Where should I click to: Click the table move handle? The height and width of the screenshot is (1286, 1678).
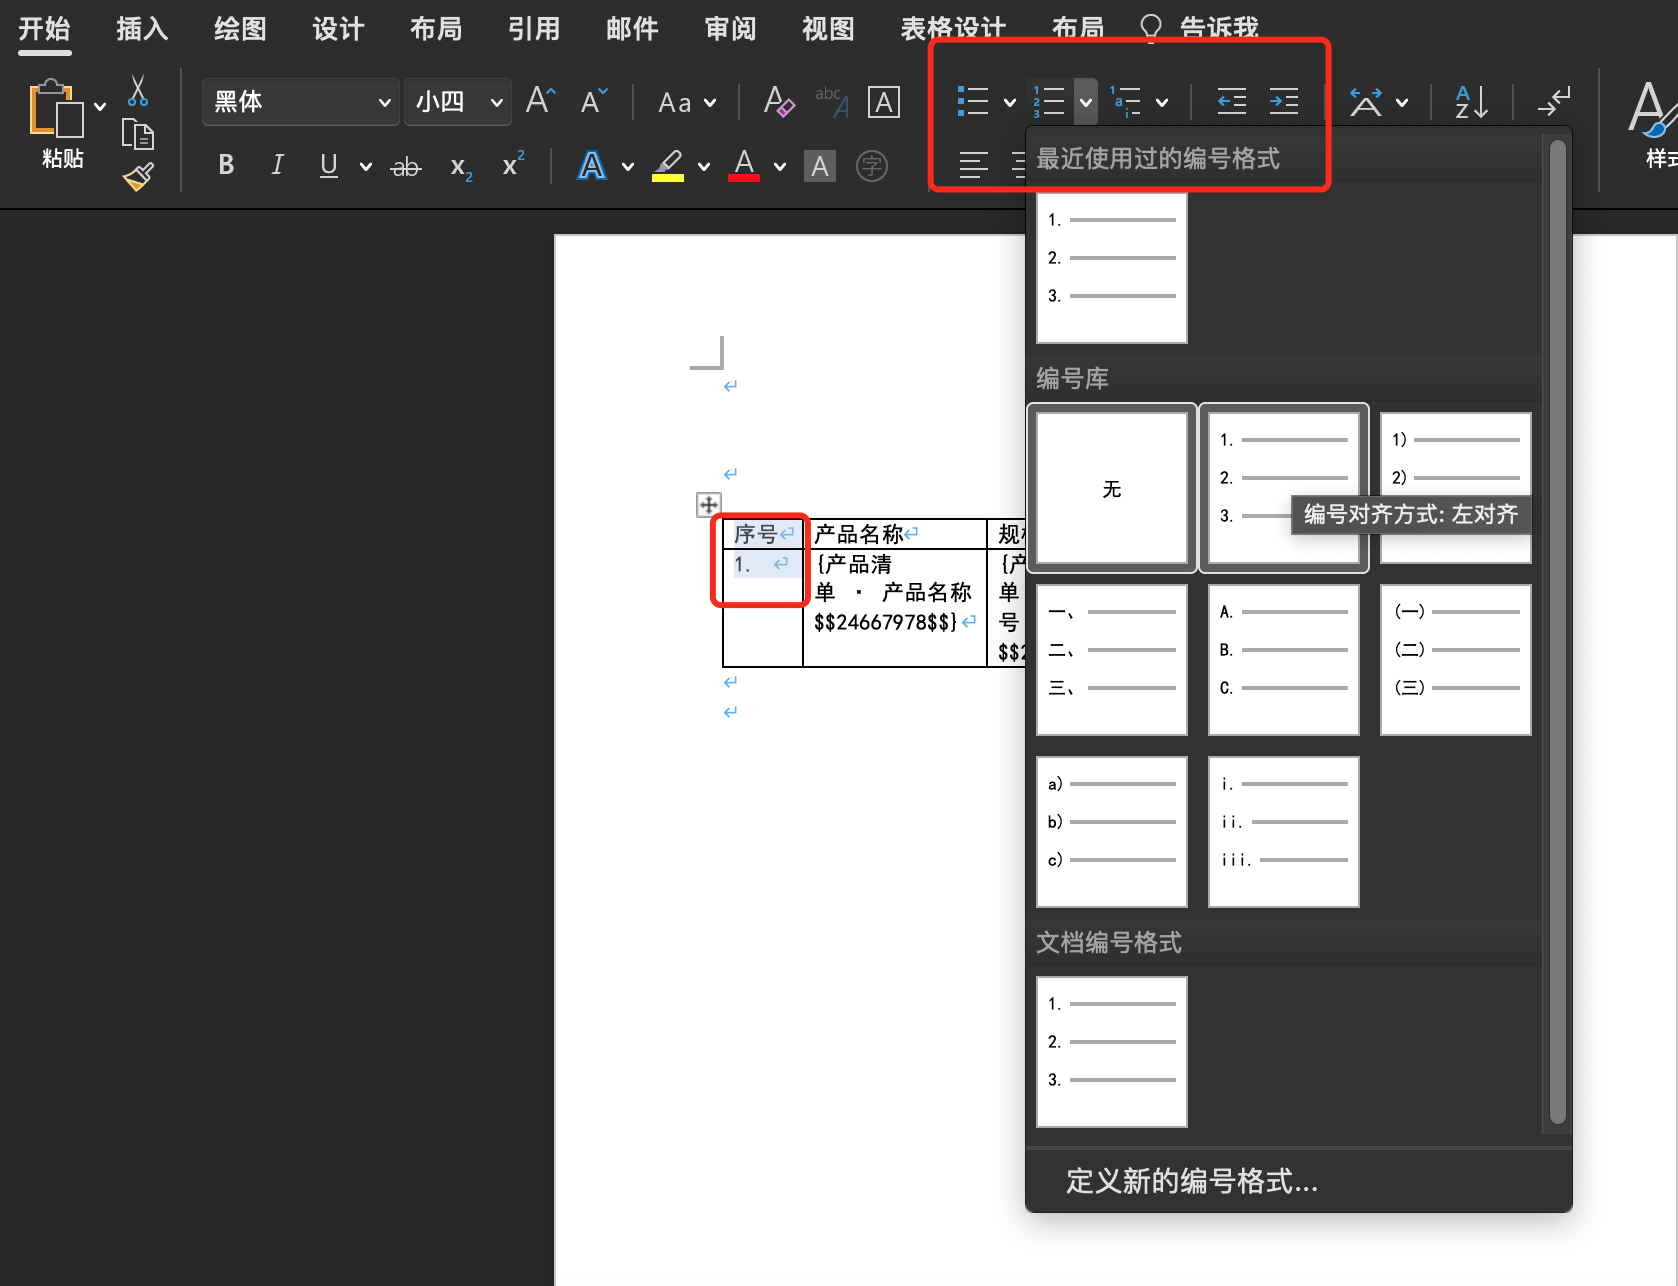click(708, 505)
